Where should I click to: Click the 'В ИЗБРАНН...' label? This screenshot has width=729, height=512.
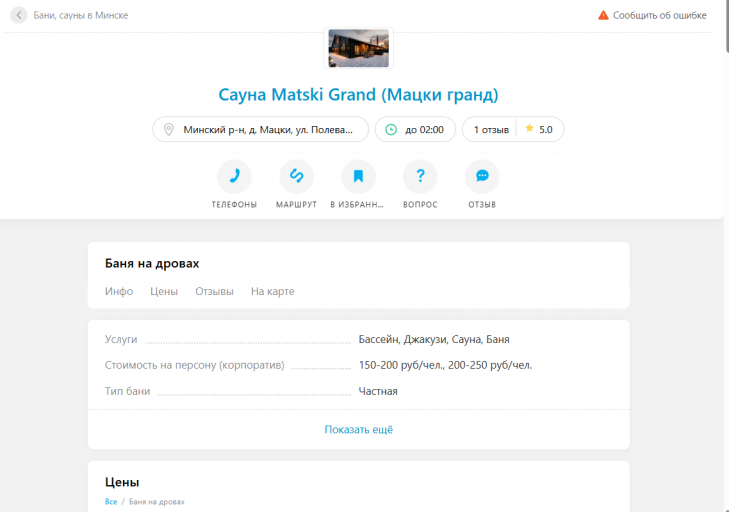[357, 205]
